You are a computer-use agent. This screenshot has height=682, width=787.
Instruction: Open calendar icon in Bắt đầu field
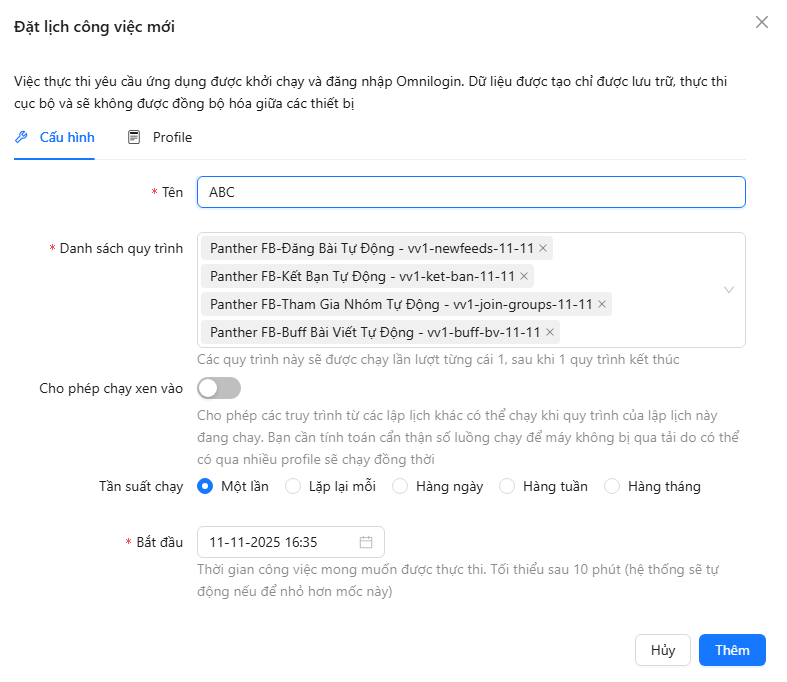pyautogui.click(x=366, y=542)
